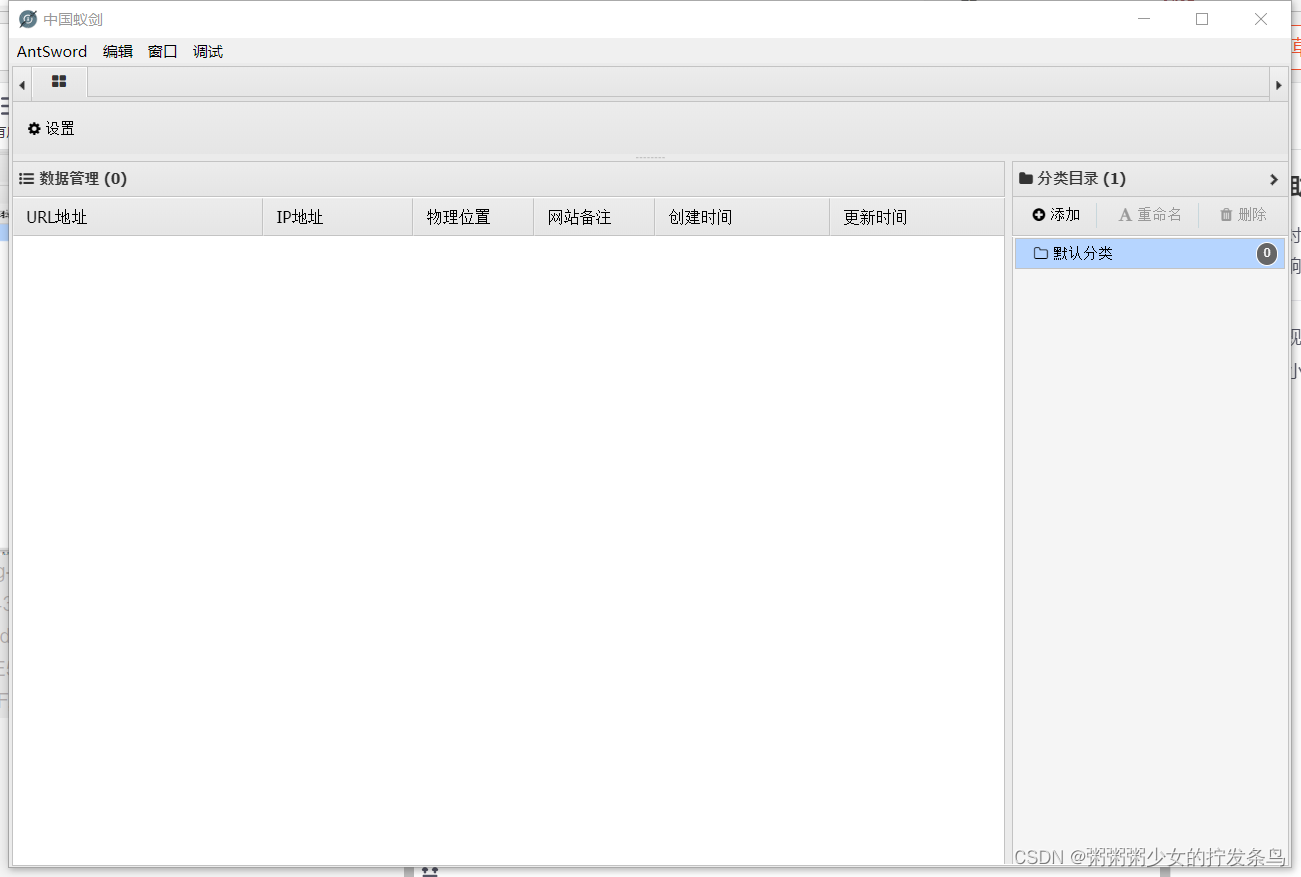The height and width of the screenshot is (877, 1301).
Task: Open the 编辑 menu
Action: pyautogui.click(x=118, y=52)
